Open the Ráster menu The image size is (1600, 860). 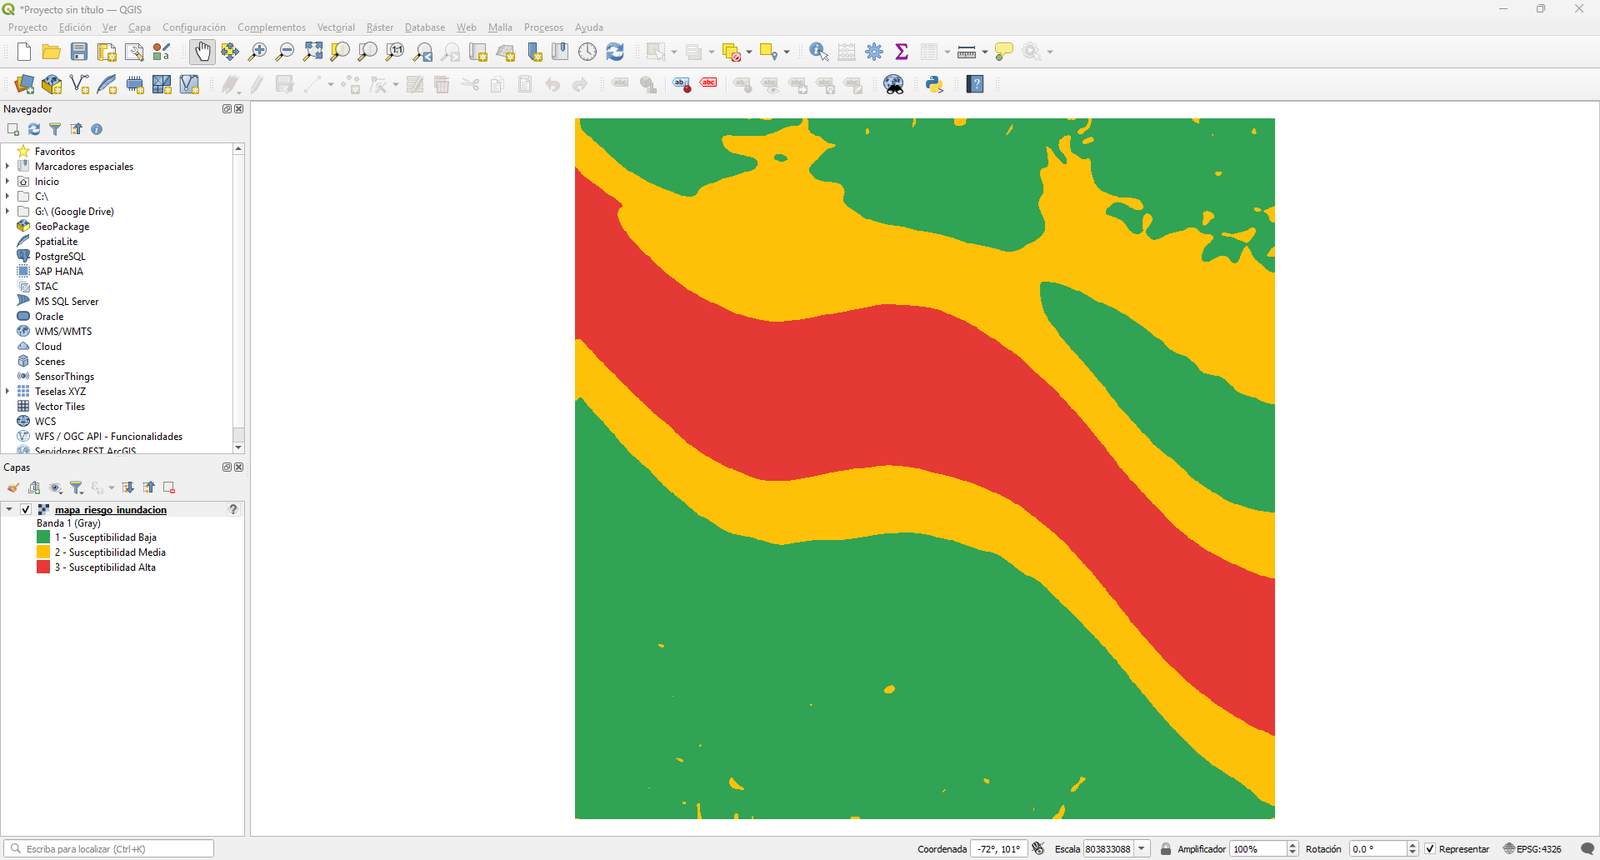tap(380, 27)
